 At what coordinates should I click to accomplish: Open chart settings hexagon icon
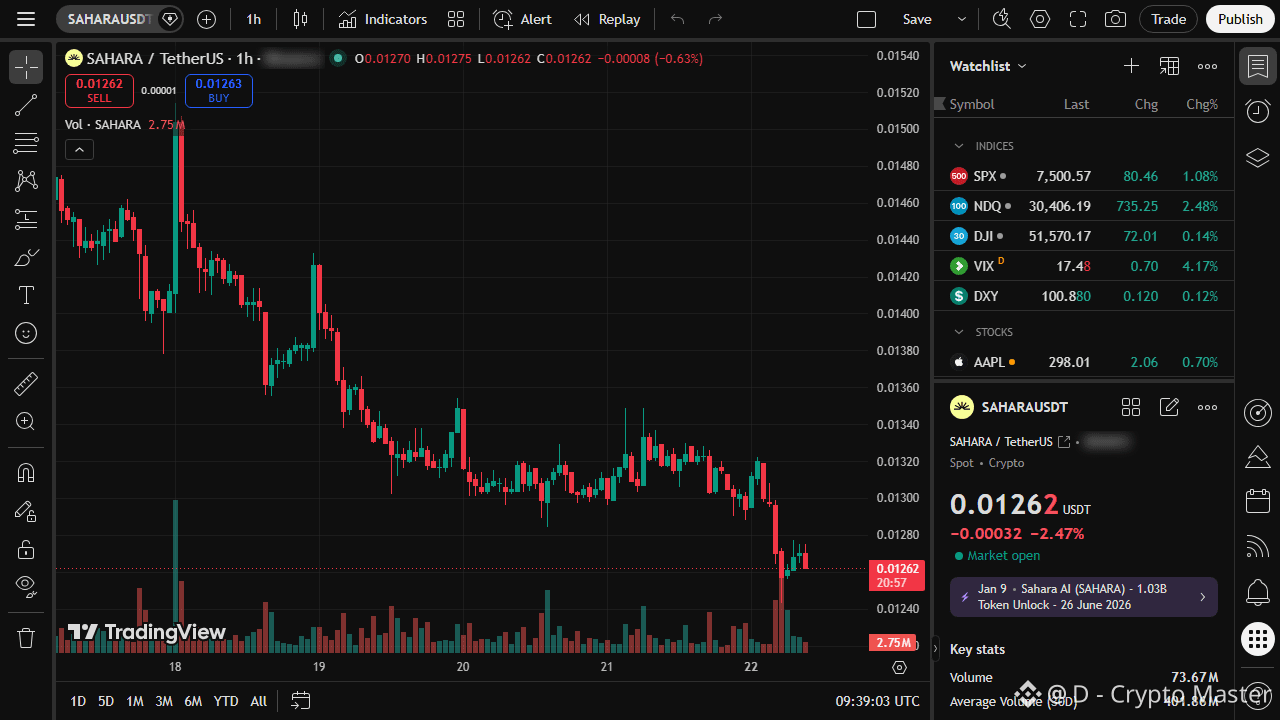1040,19
